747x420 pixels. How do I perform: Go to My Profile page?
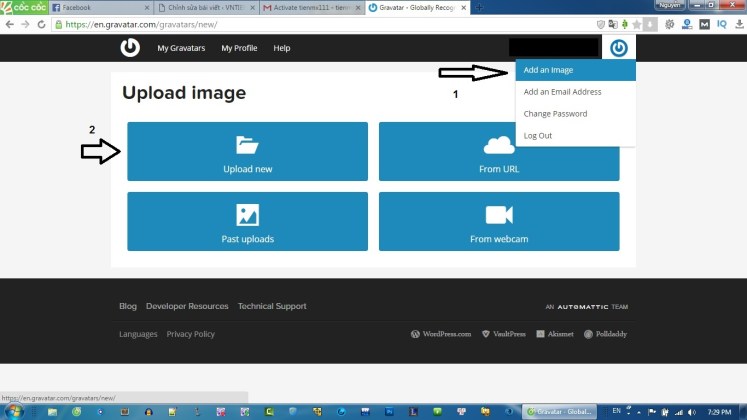pos(239,48)
